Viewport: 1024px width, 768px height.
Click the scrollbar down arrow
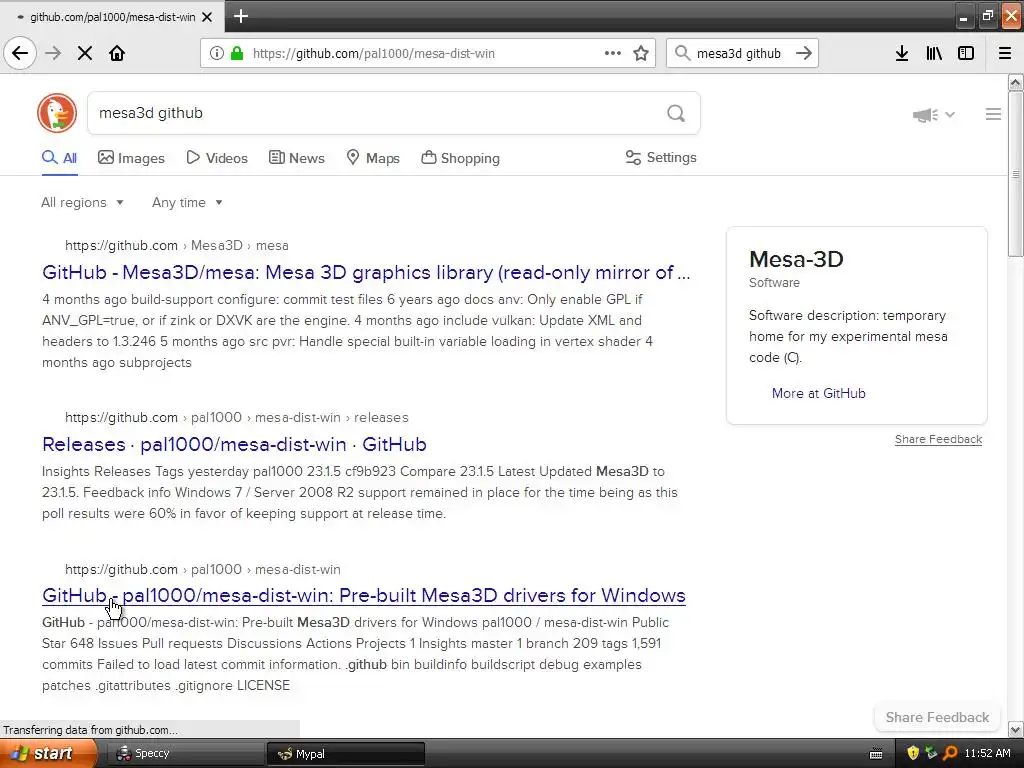pyautogui.click(x=1015, y=729)
